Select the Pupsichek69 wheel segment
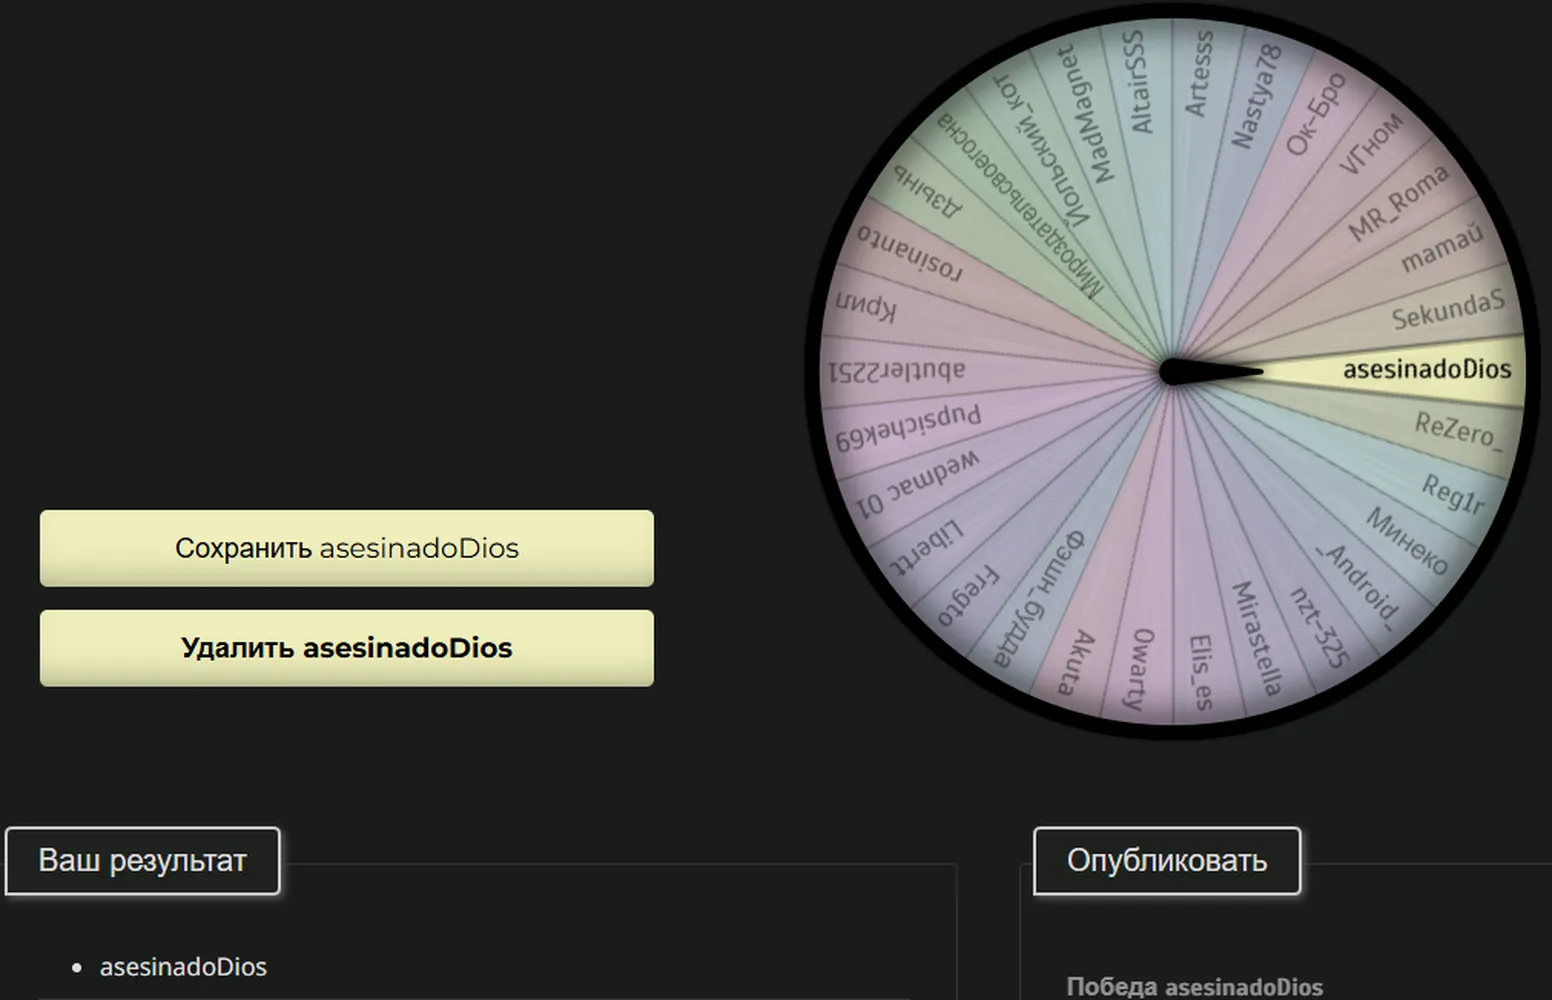Viewport: 1552px width, 1000px height. pos(908,428)
